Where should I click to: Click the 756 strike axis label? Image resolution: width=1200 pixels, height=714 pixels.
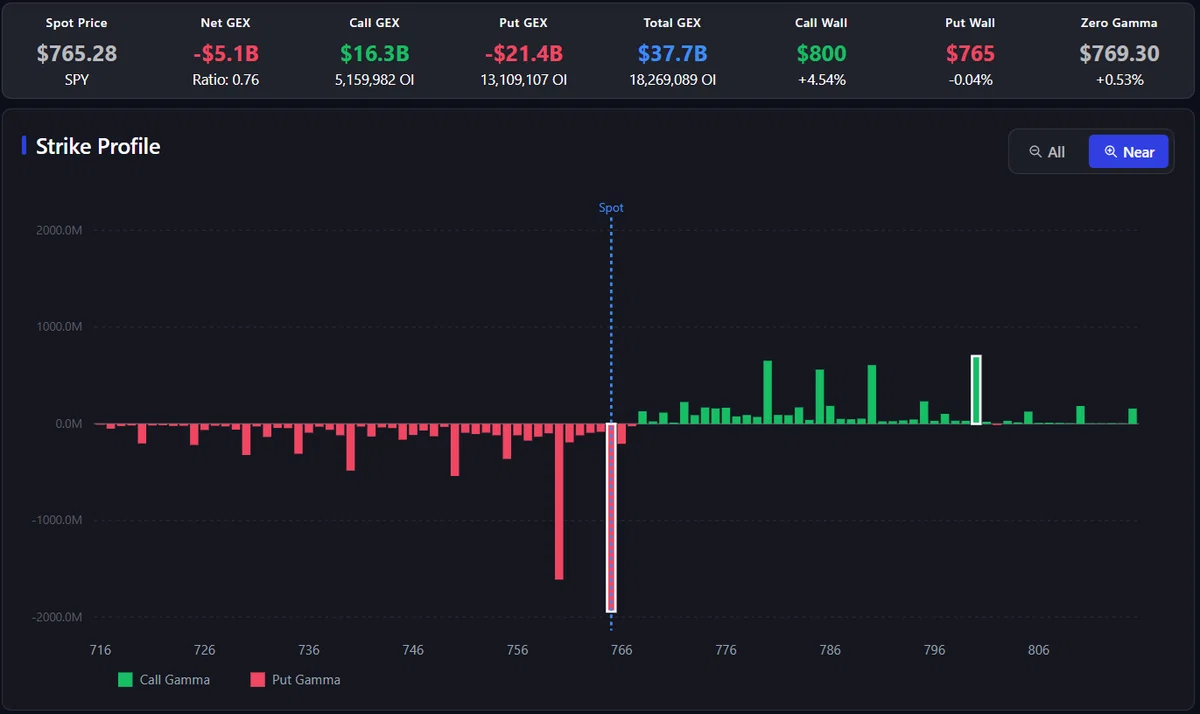(517, 650)
